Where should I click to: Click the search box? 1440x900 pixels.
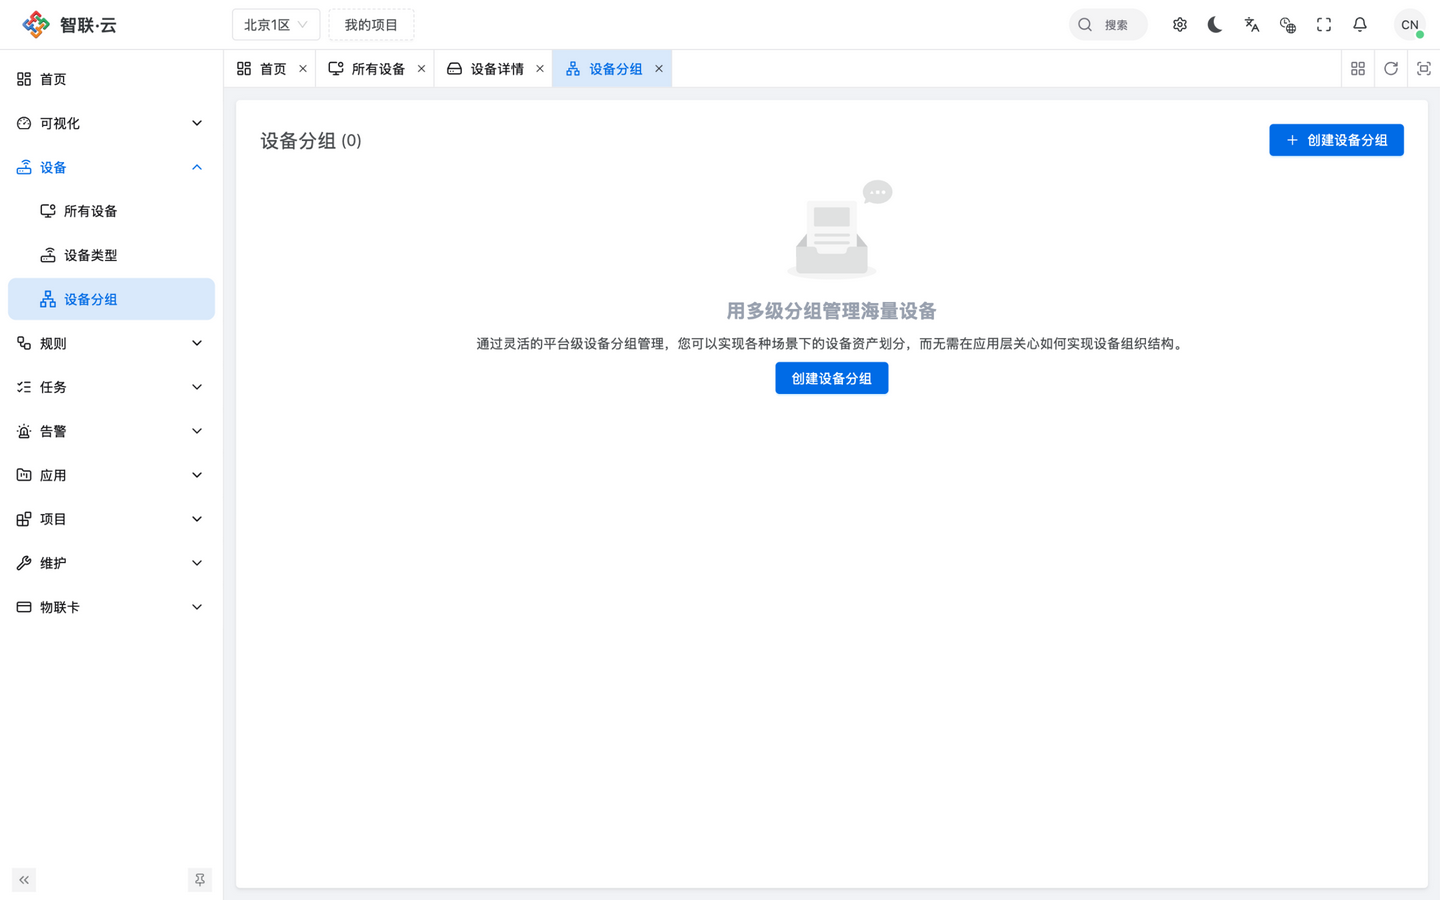[1108, 25]
